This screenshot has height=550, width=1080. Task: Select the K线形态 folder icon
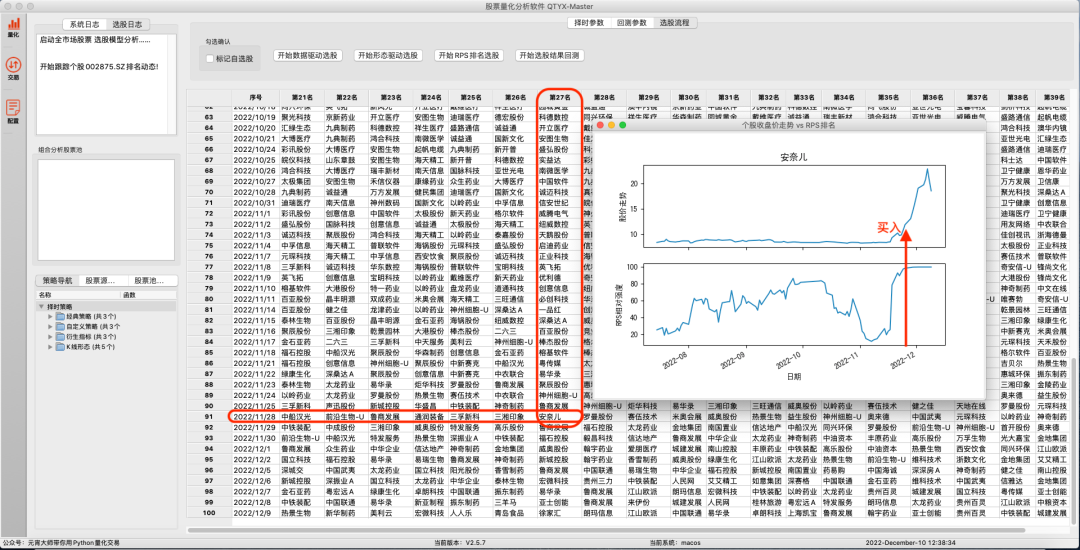pyautogui.click(x=61, y=347)
